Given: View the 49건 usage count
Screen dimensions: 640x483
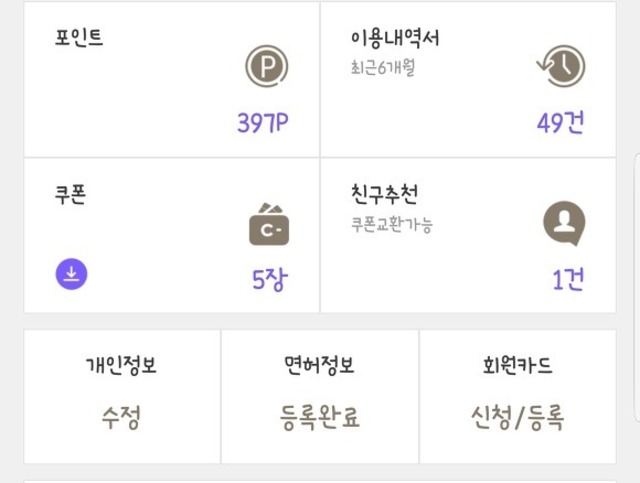Looking at the screenshot, I should pos(560,124).
